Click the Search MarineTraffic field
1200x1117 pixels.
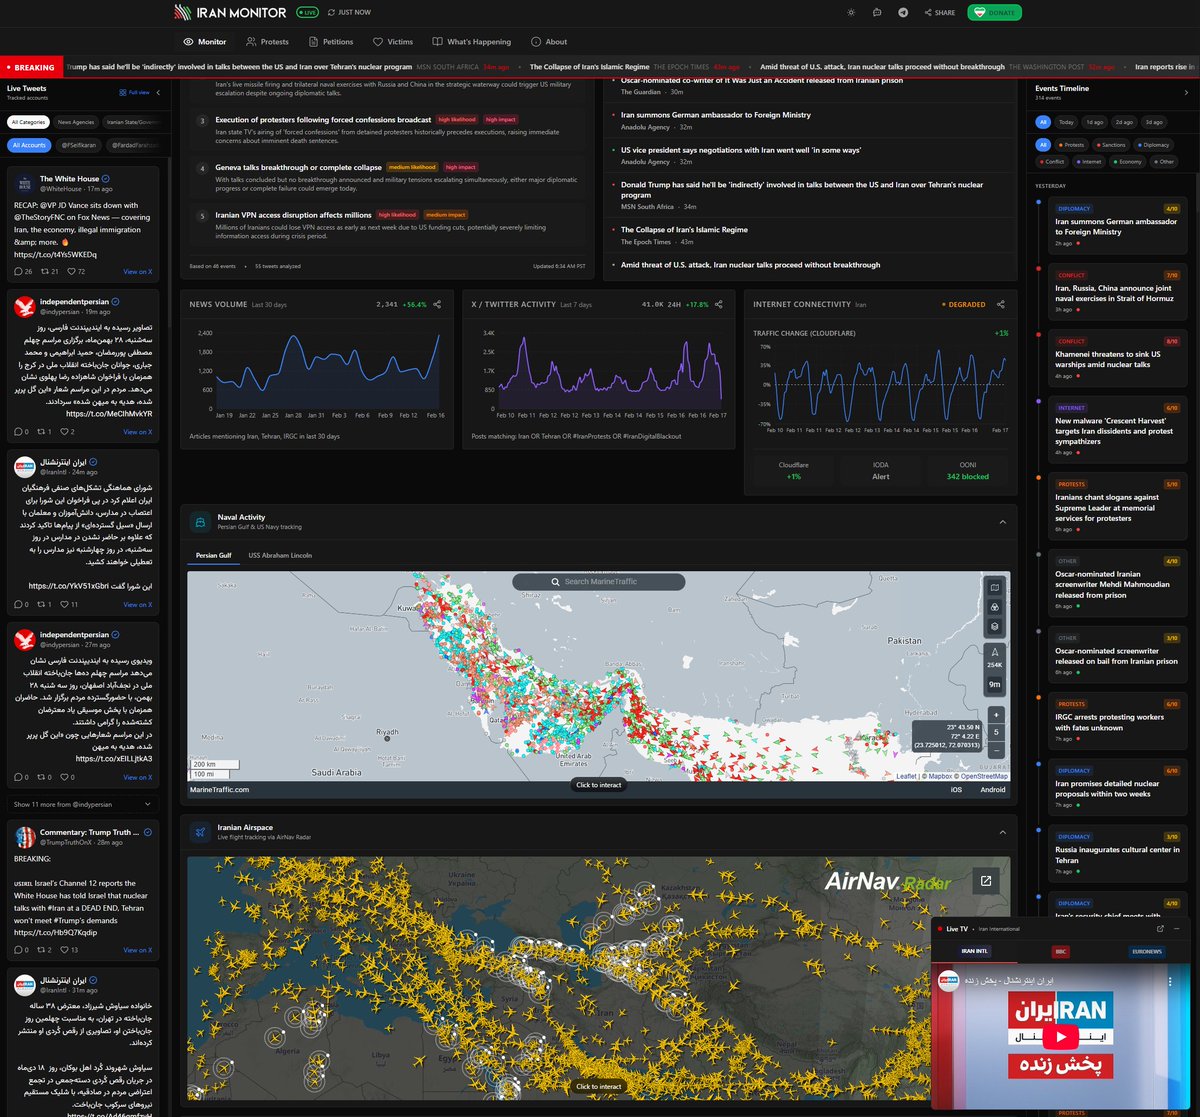click(599, 582)
